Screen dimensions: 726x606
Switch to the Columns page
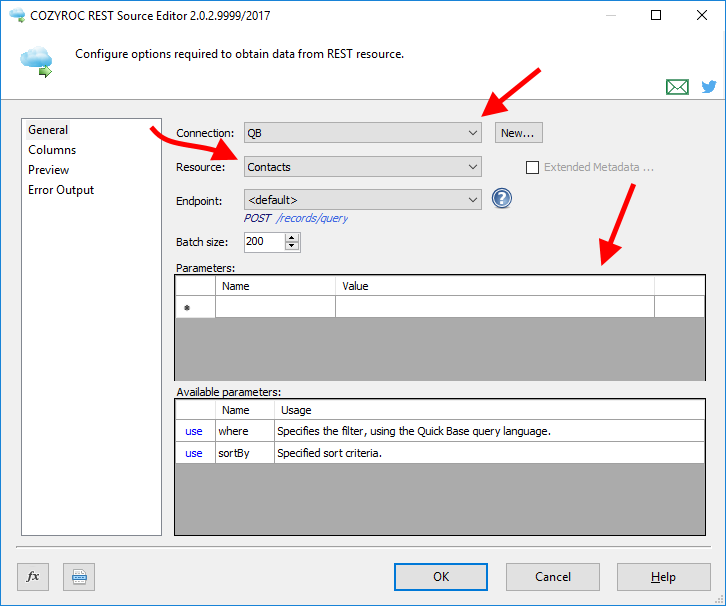(52, 150)
